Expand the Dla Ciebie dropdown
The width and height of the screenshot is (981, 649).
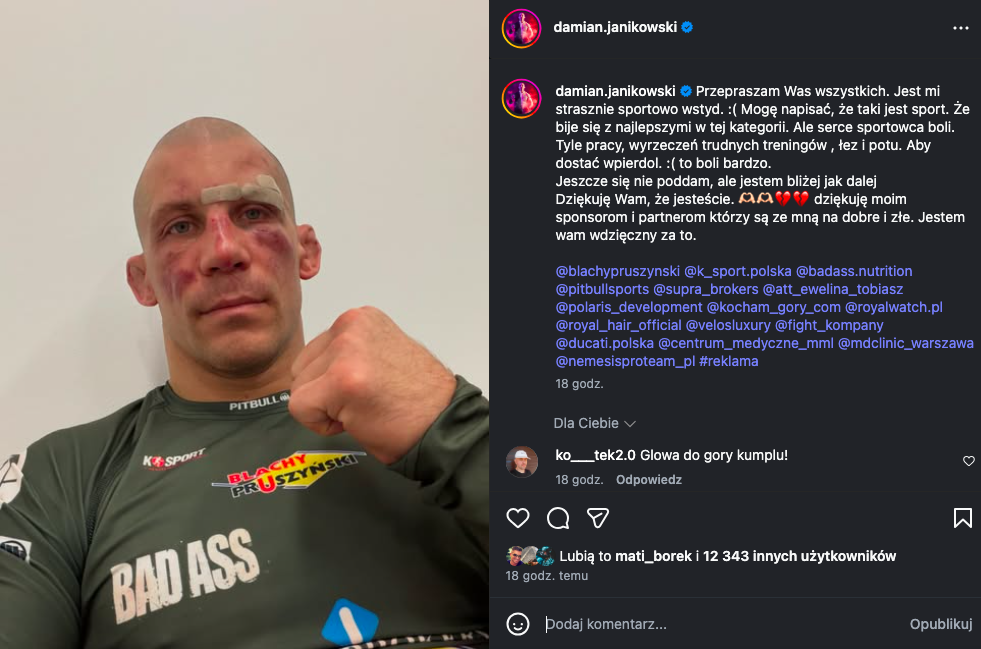pyautogui.click(x=594, y=424)
